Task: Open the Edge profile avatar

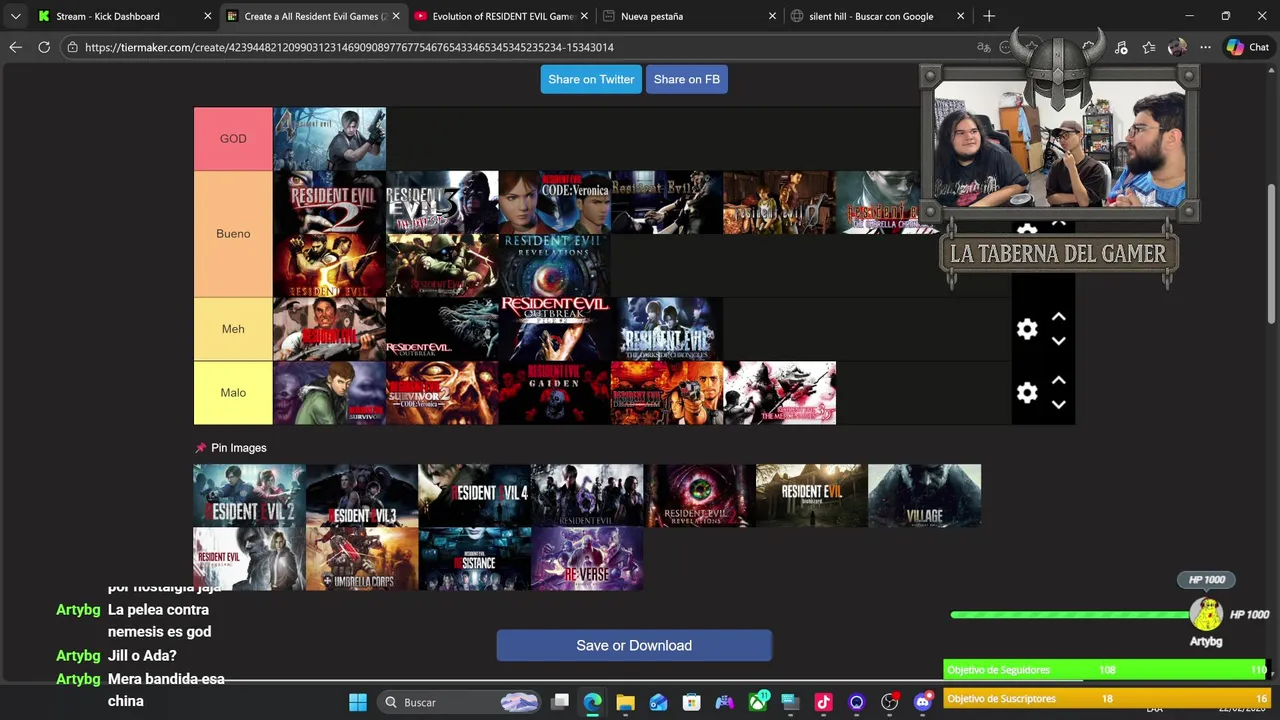Action: pyautogui.click(x=1177, y=47)
